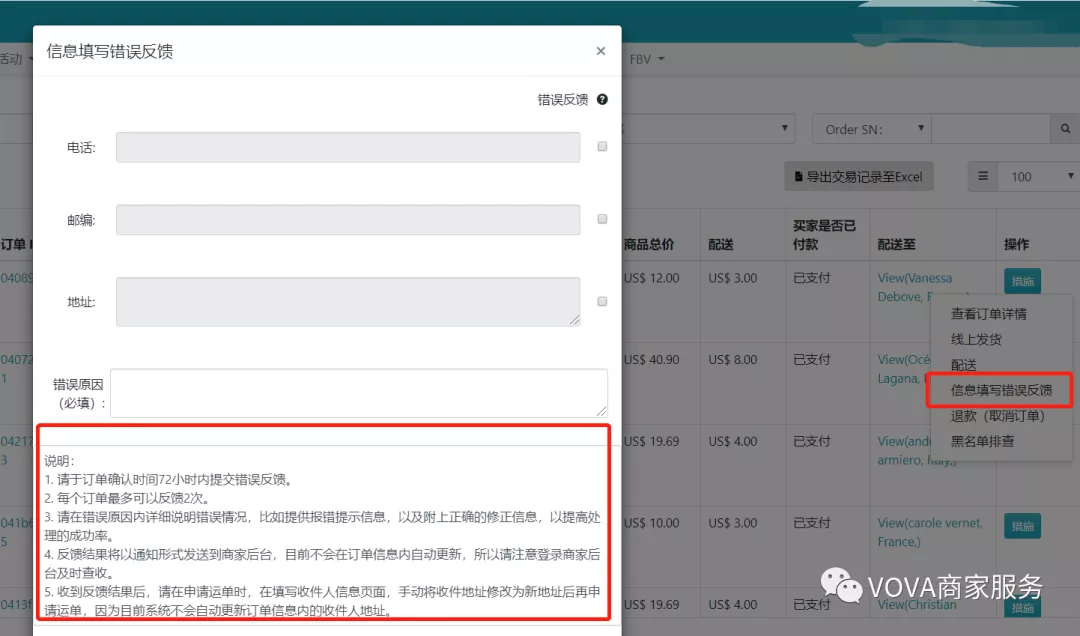The width and height of the screenshot is (1080, 636).
Task: Click the search magnifier button
Action: click(1065, 129)
